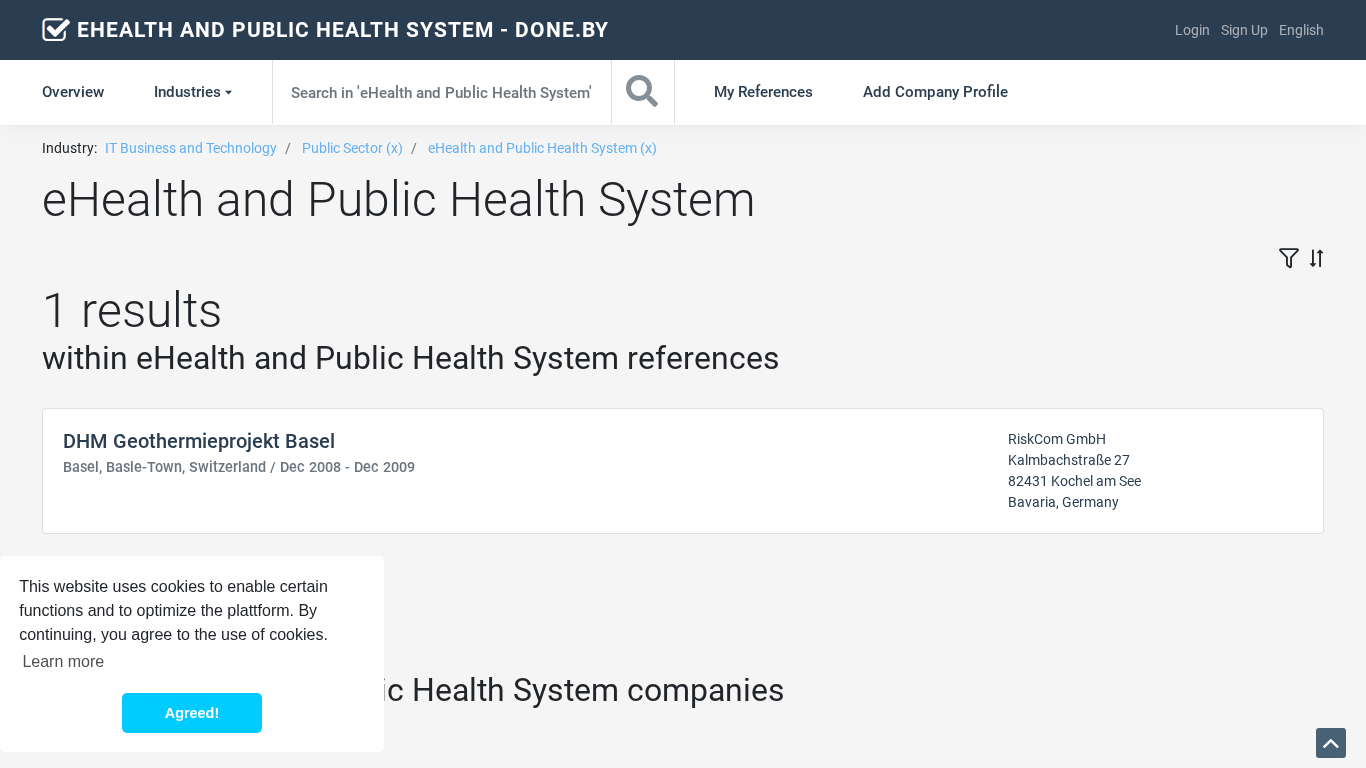Screen dimensions: 1366x768
Task: Focus the search input field
Action: click(x=441, y=92)
